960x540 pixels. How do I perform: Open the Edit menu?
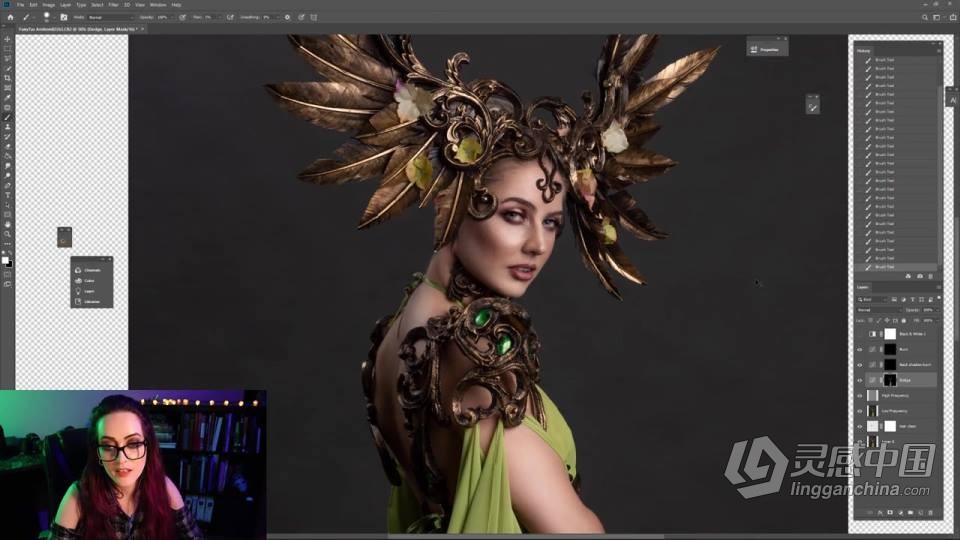pyautogui.click(x=34, y=5)
